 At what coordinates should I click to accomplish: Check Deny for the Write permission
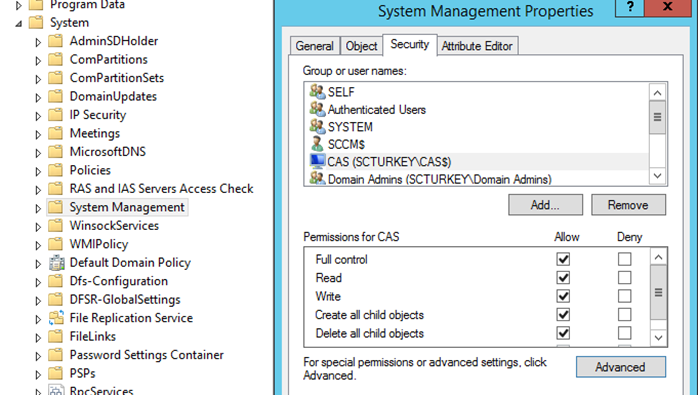[x=625, y=296]
